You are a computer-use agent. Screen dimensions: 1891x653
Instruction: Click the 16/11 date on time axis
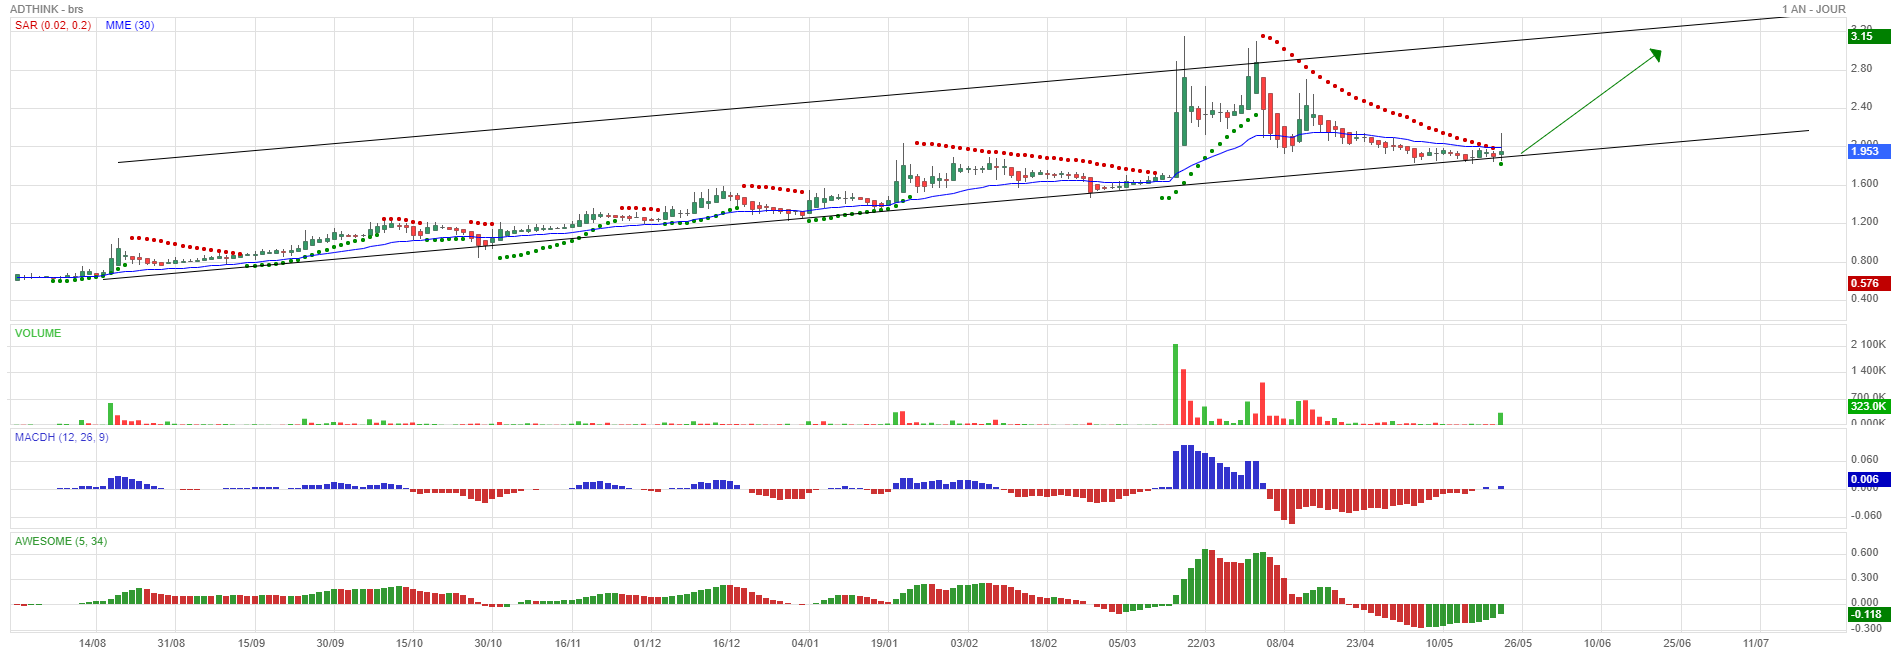coord(568,643)
